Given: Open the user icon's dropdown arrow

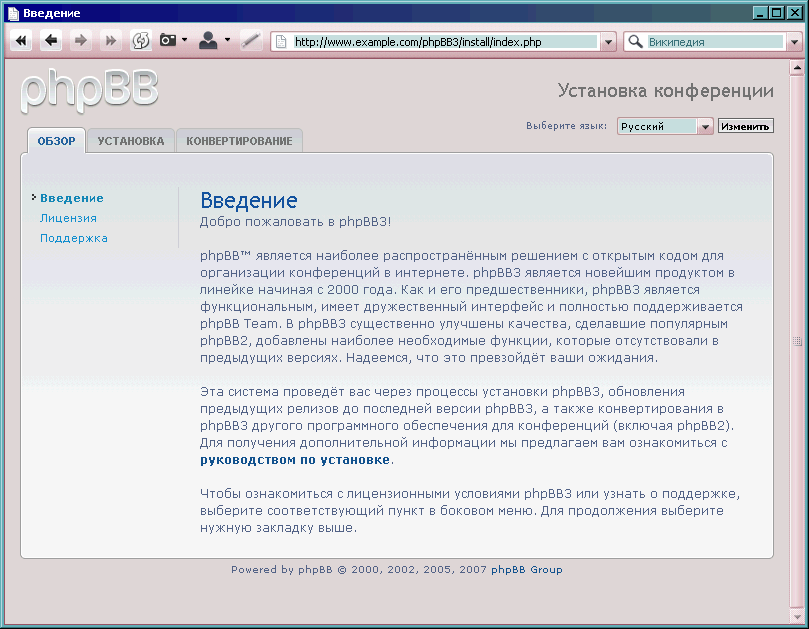Looking at the screenshot, I should click(x=227, y=40).
